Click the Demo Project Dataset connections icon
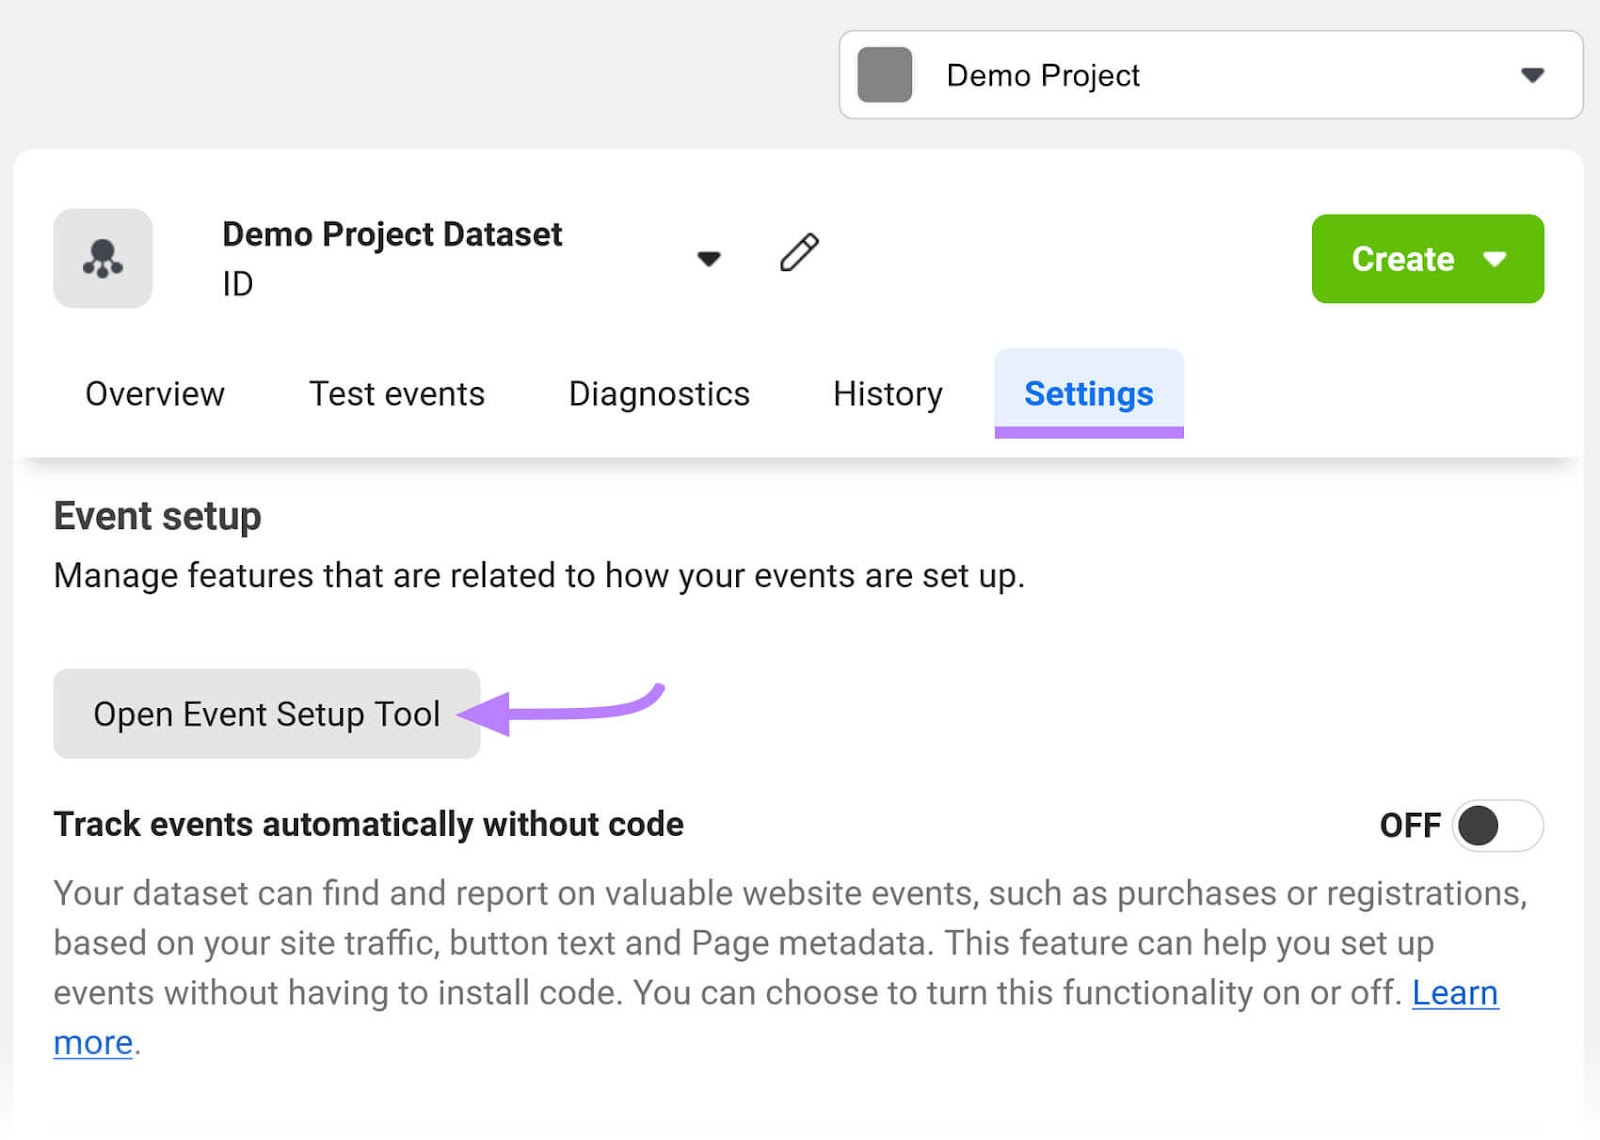Screen dimensions: 1600x1140 click(103, 257)
